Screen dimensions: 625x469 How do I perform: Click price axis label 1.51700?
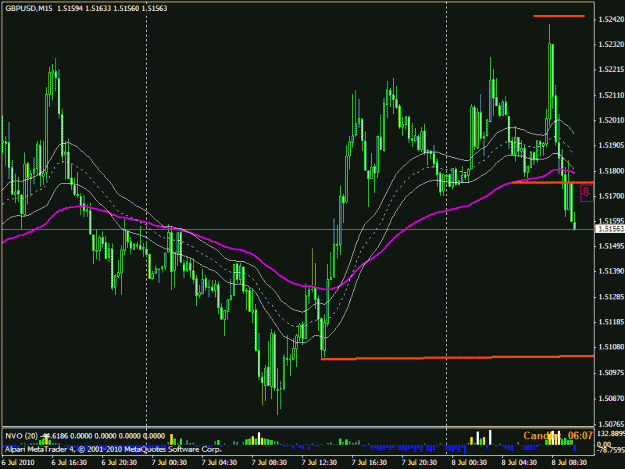click(x=611, y=196)
